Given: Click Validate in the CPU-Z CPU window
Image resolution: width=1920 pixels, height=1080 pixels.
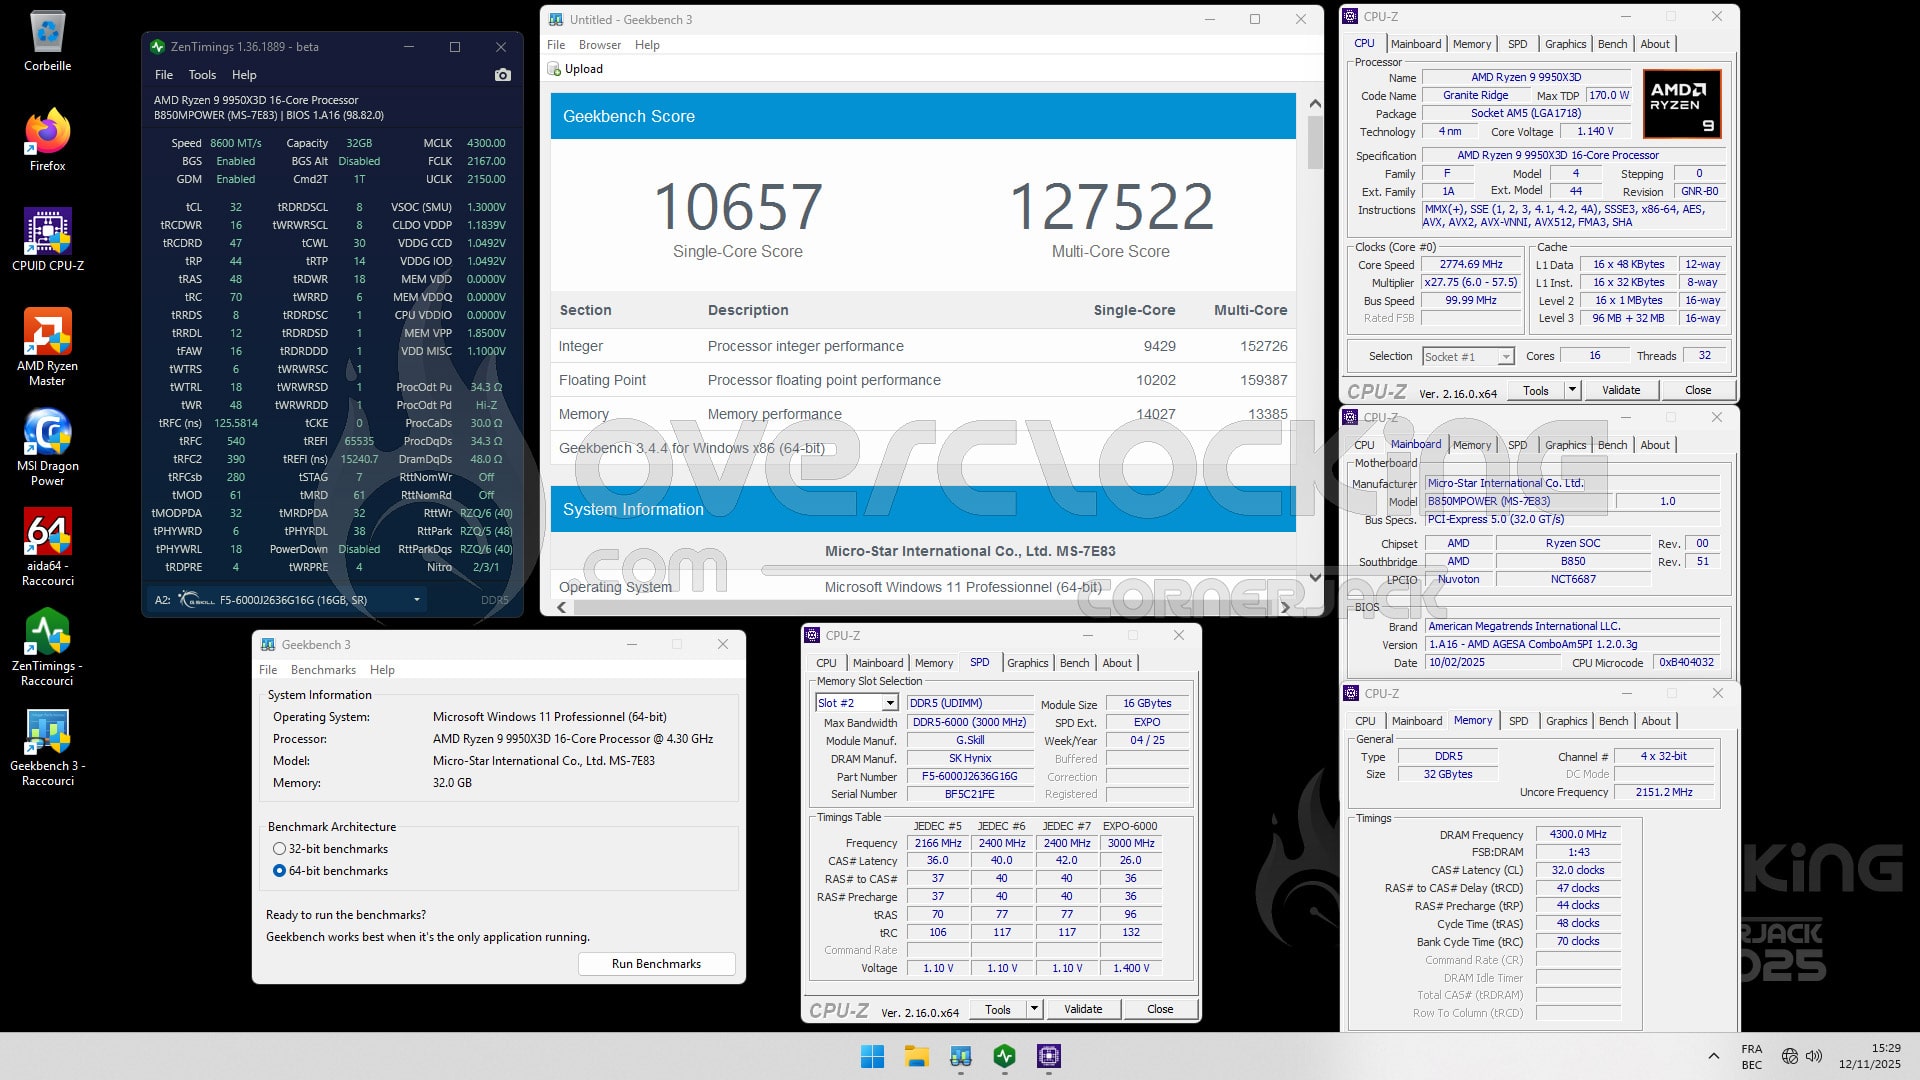Looking at the screenshot, I should pos(1621,390).
